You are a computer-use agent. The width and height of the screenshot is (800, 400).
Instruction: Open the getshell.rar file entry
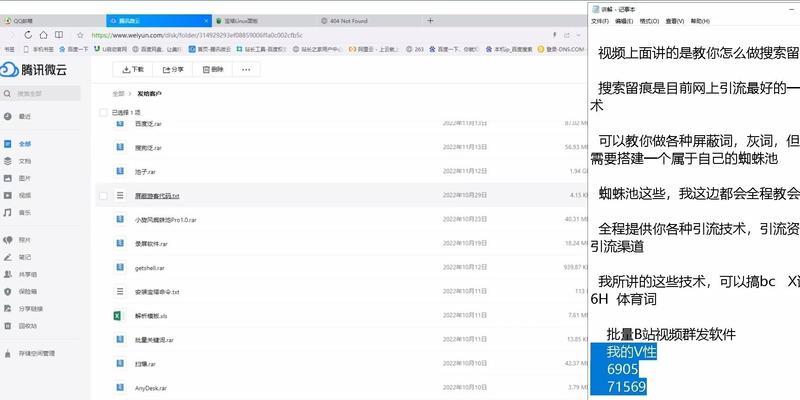point(149,268)
